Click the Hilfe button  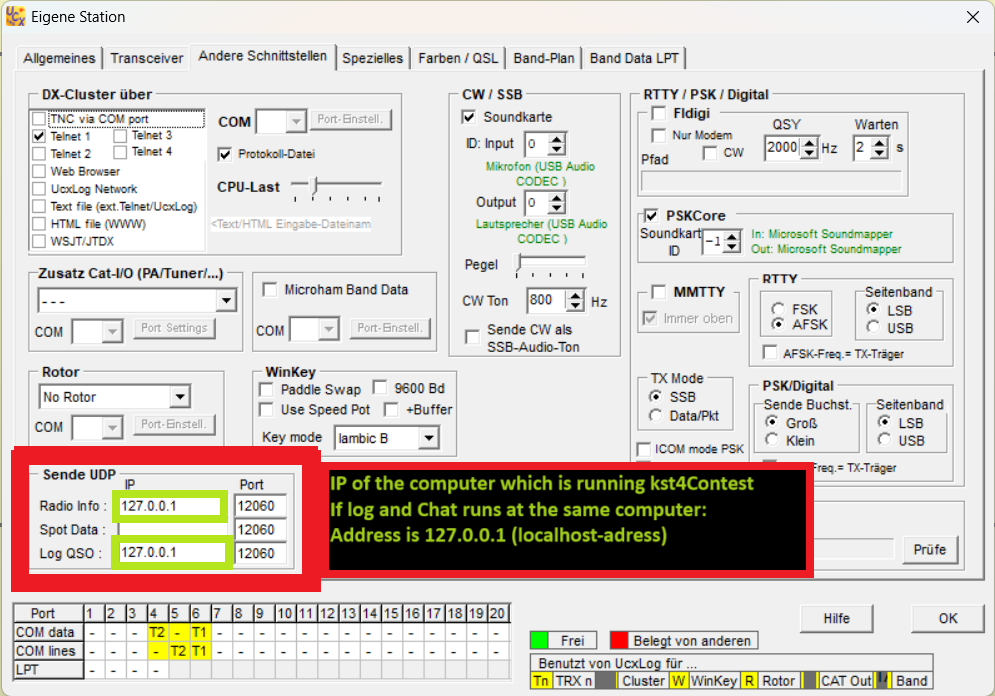[836, 618]
